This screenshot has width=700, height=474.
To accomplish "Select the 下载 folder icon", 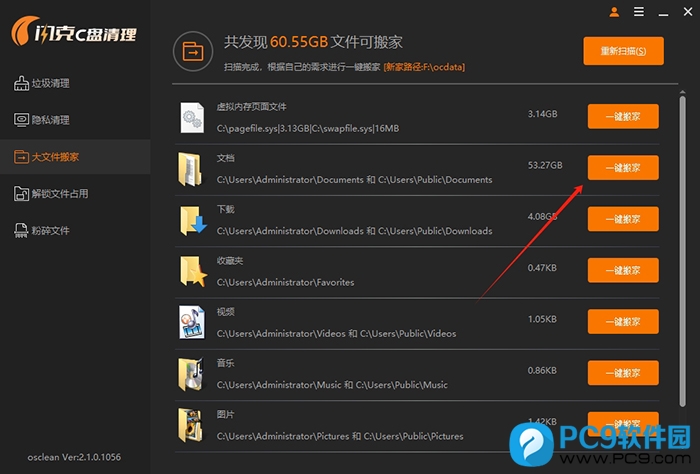I will 192,220.
